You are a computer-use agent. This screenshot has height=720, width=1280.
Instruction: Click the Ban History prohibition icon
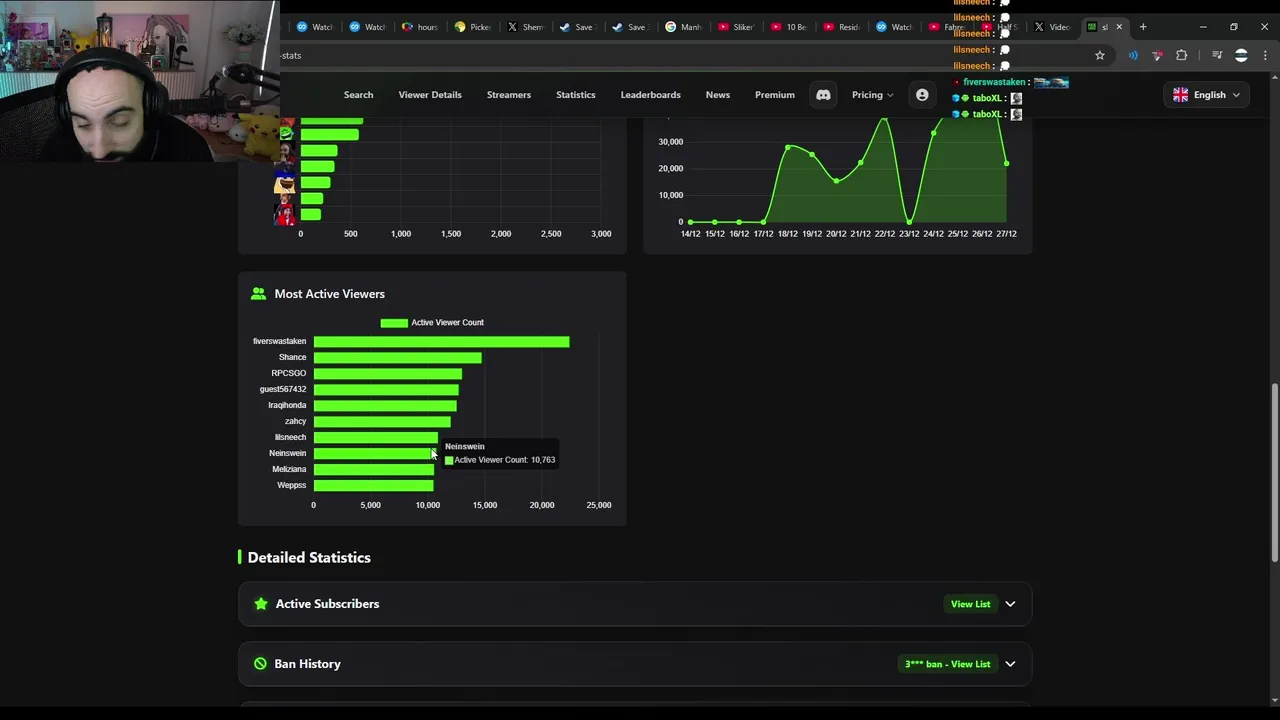pyautogui.click(x=260, y=664)
